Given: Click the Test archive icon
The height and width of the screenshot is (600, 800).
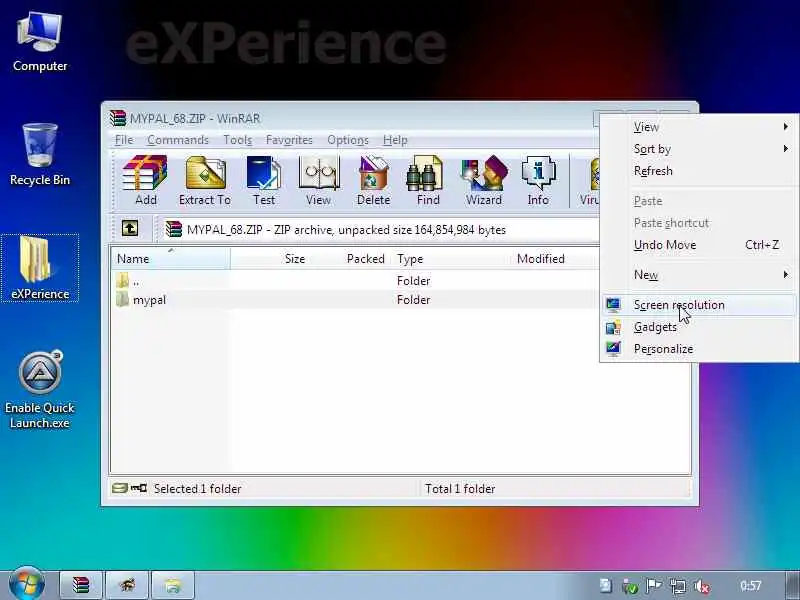Looking at the screenshot, I should coord(264,181).
